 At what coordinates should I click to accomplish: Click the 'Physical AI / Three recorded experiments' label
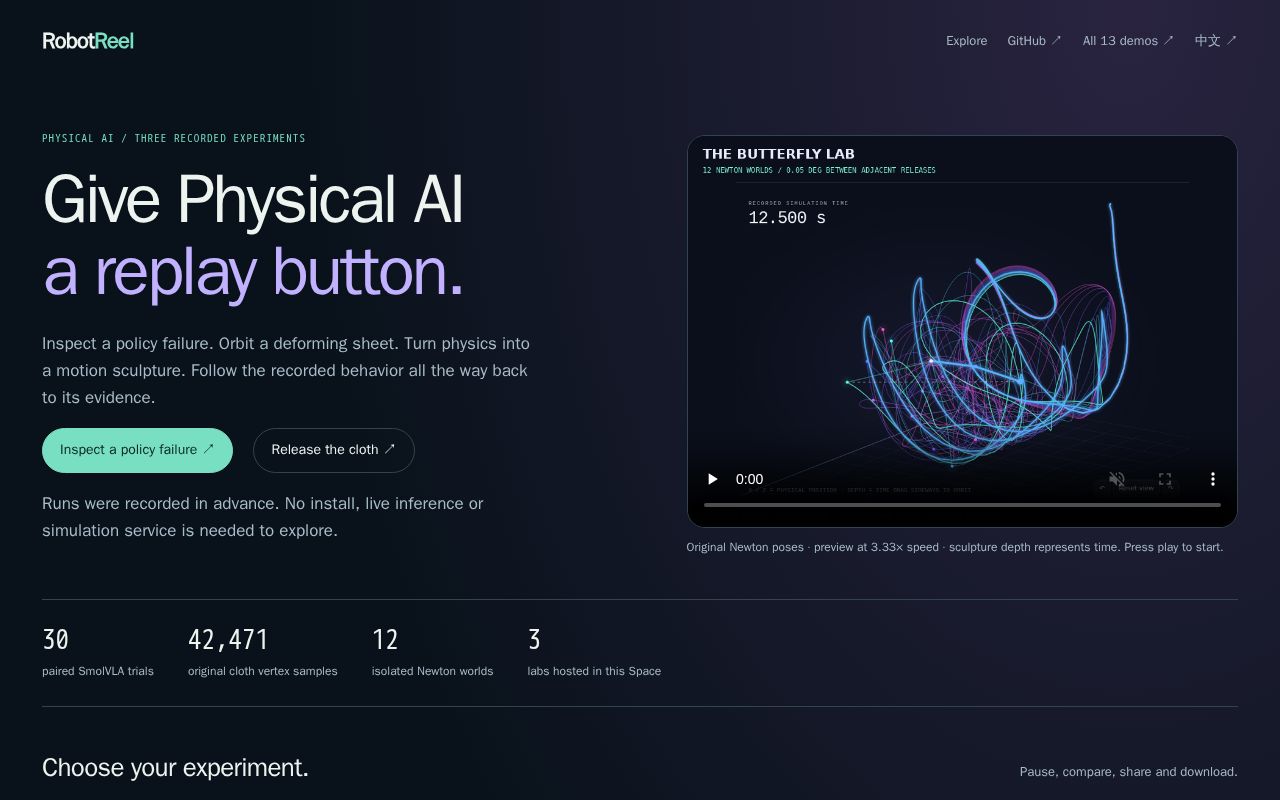pyautogui.click(x=174, y=138)
